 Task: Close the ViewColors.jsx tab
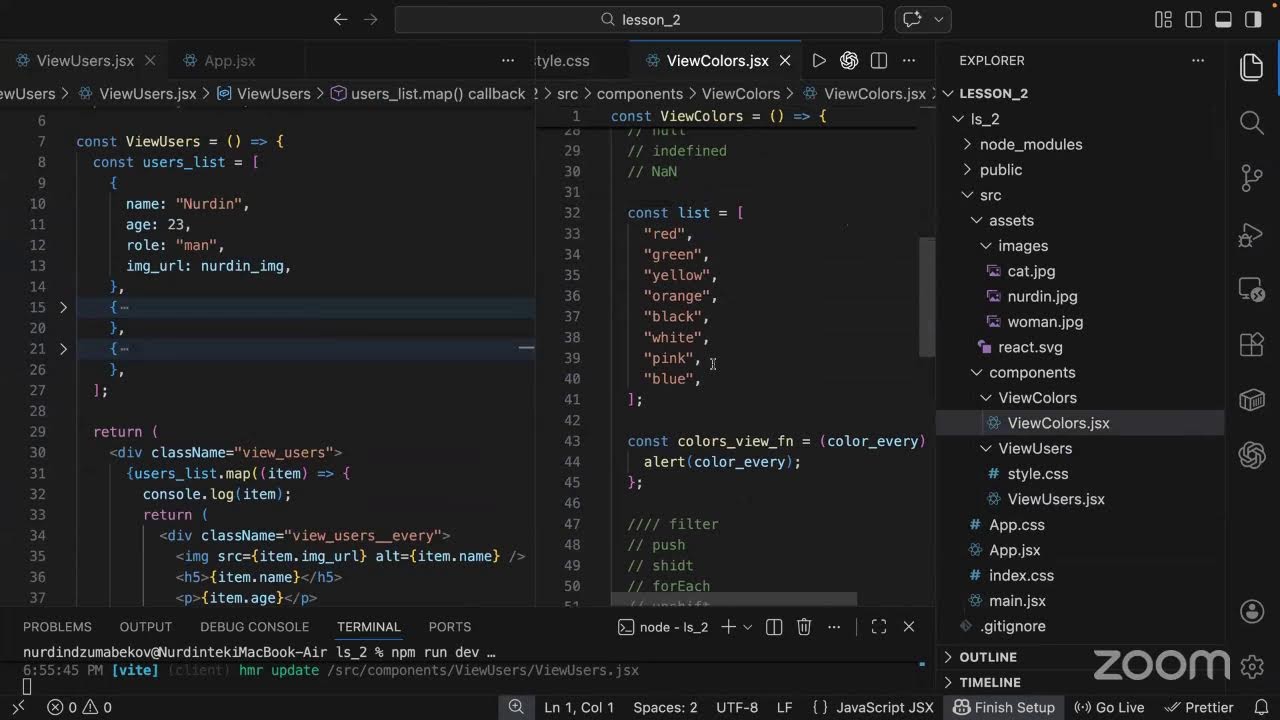click(x=786, y=61)
